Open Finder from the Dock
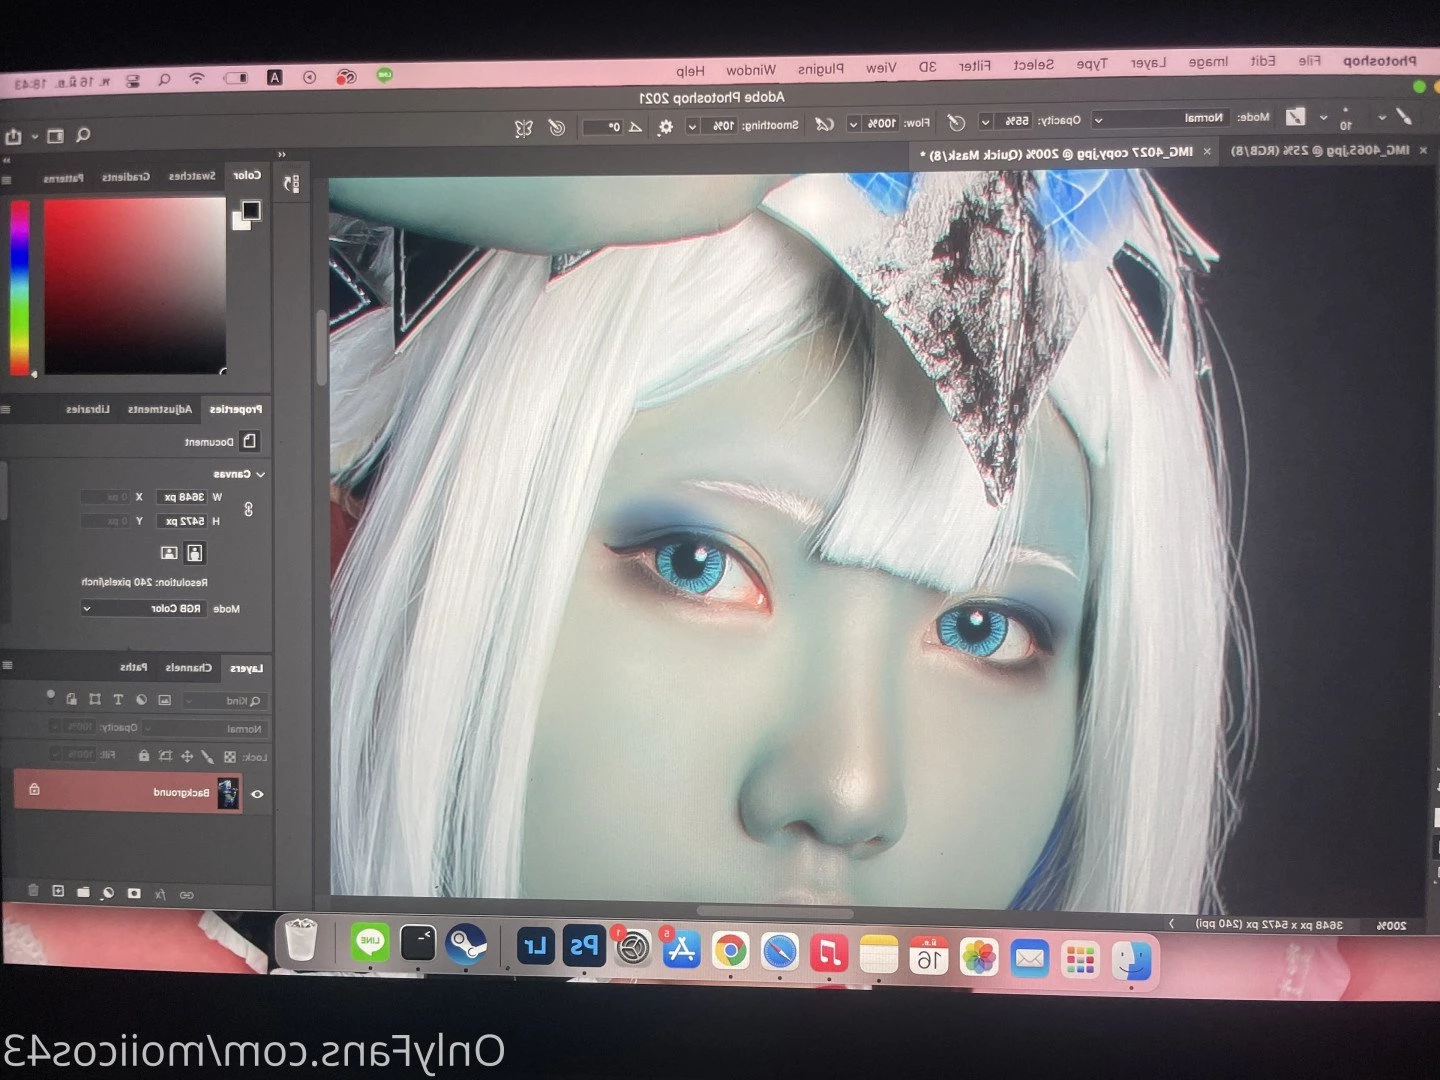This screenshot has width=1440, height=1080. (1131, 962)
